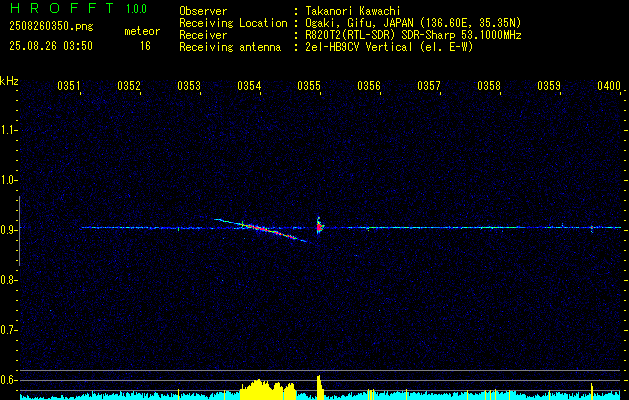Click the tall yellow intensity peak below 0355
Image resolution: width=629 pixels, height=400 pixels.
click(x=320, y=388)
